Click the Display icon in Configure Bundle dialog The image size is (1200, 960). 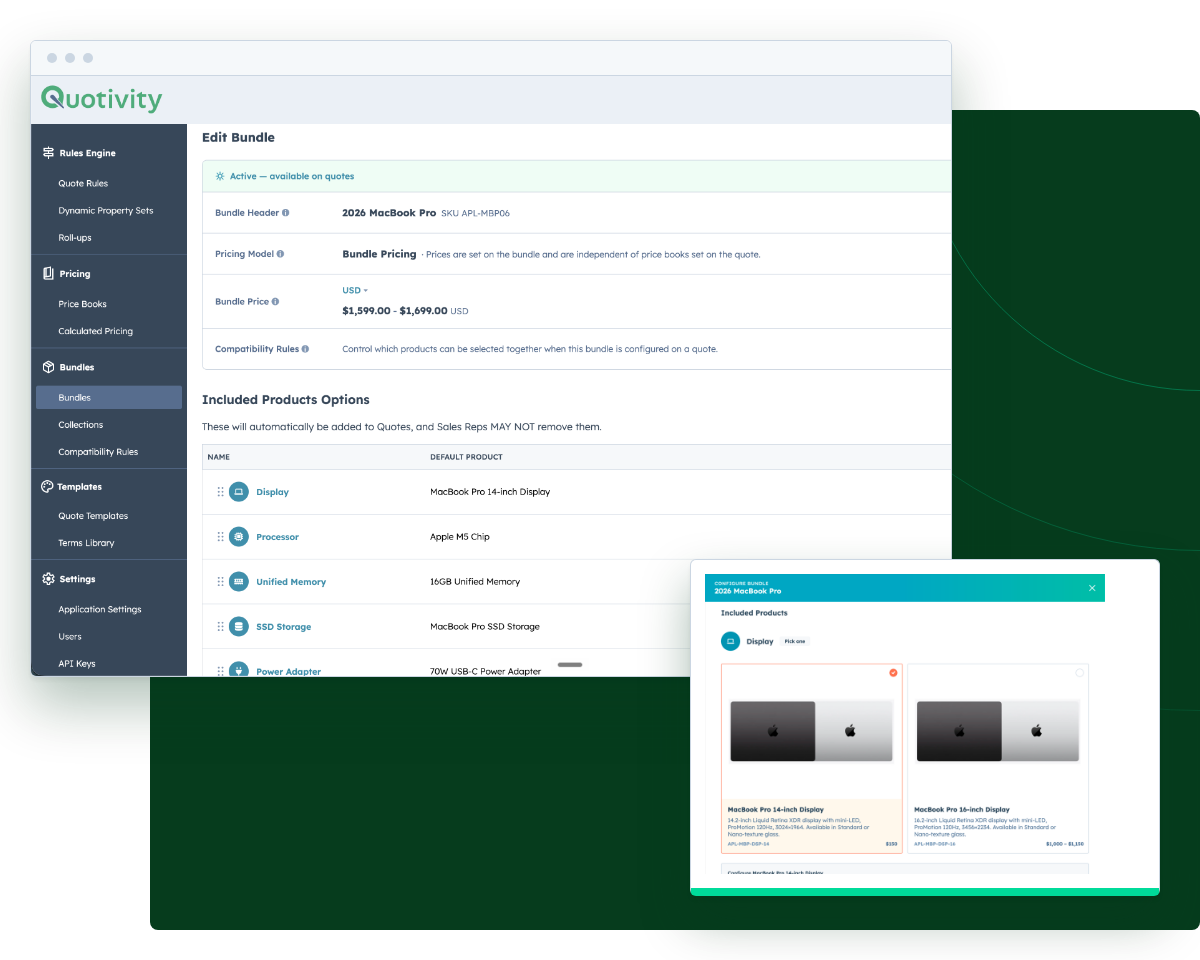[731, 641]
